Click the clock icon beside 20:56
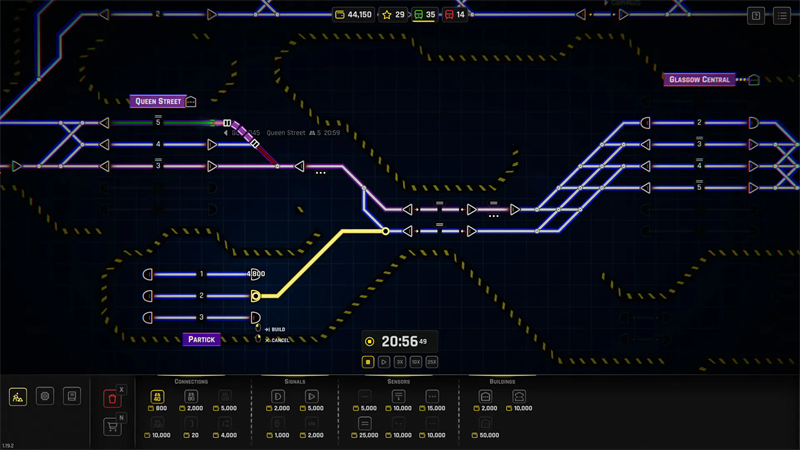 coord(370,342)
